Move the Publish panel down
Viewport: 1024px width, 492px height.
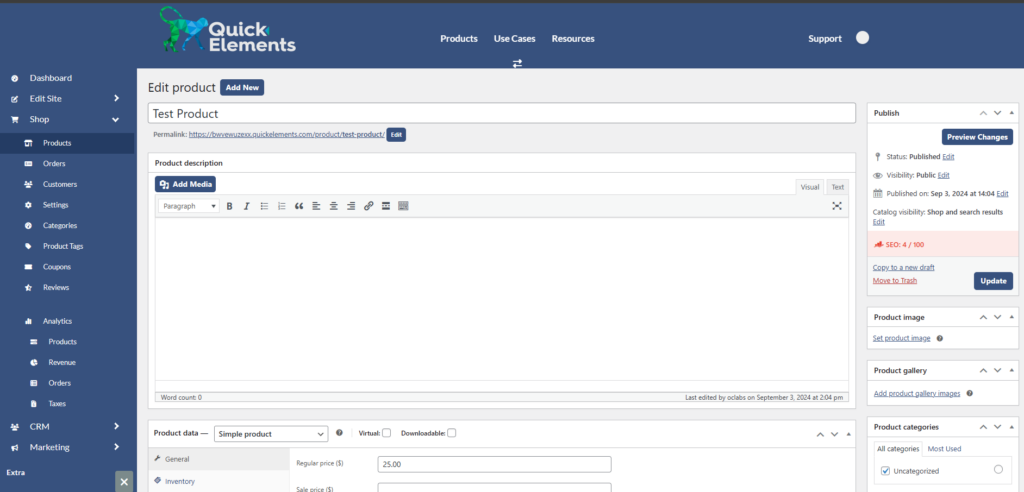[997, 113]
